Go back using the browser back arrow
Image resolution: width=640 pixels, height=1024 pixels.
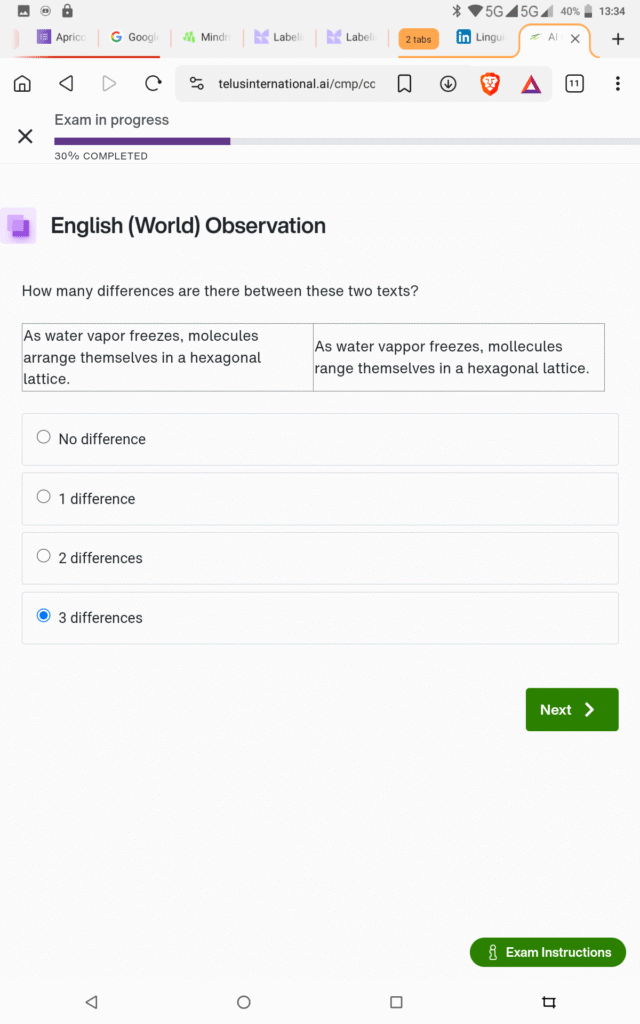click(x=66, y=84)
